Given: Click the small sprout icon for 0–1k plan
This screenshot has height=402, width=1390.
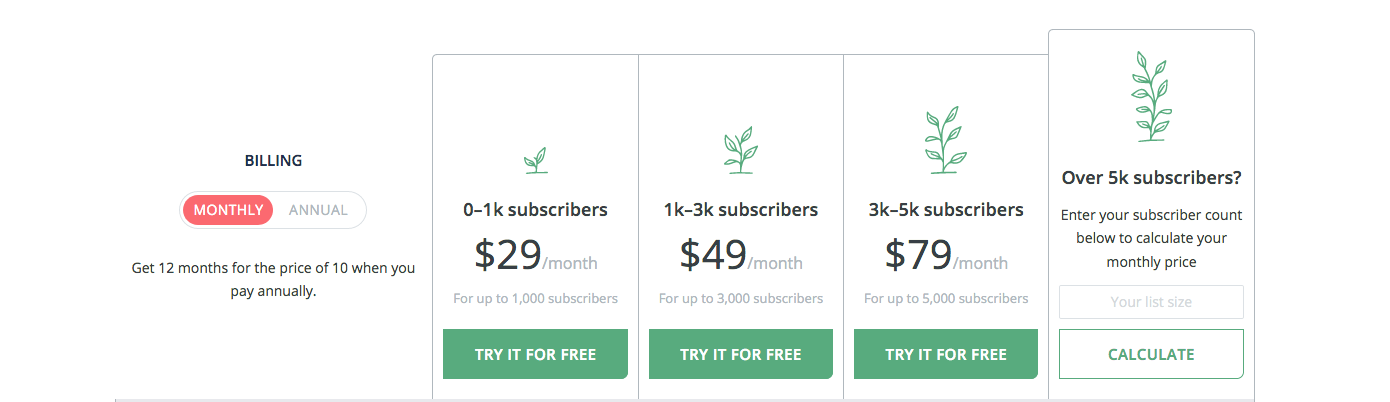Looking at the screenshot, I should click(536, 161).
